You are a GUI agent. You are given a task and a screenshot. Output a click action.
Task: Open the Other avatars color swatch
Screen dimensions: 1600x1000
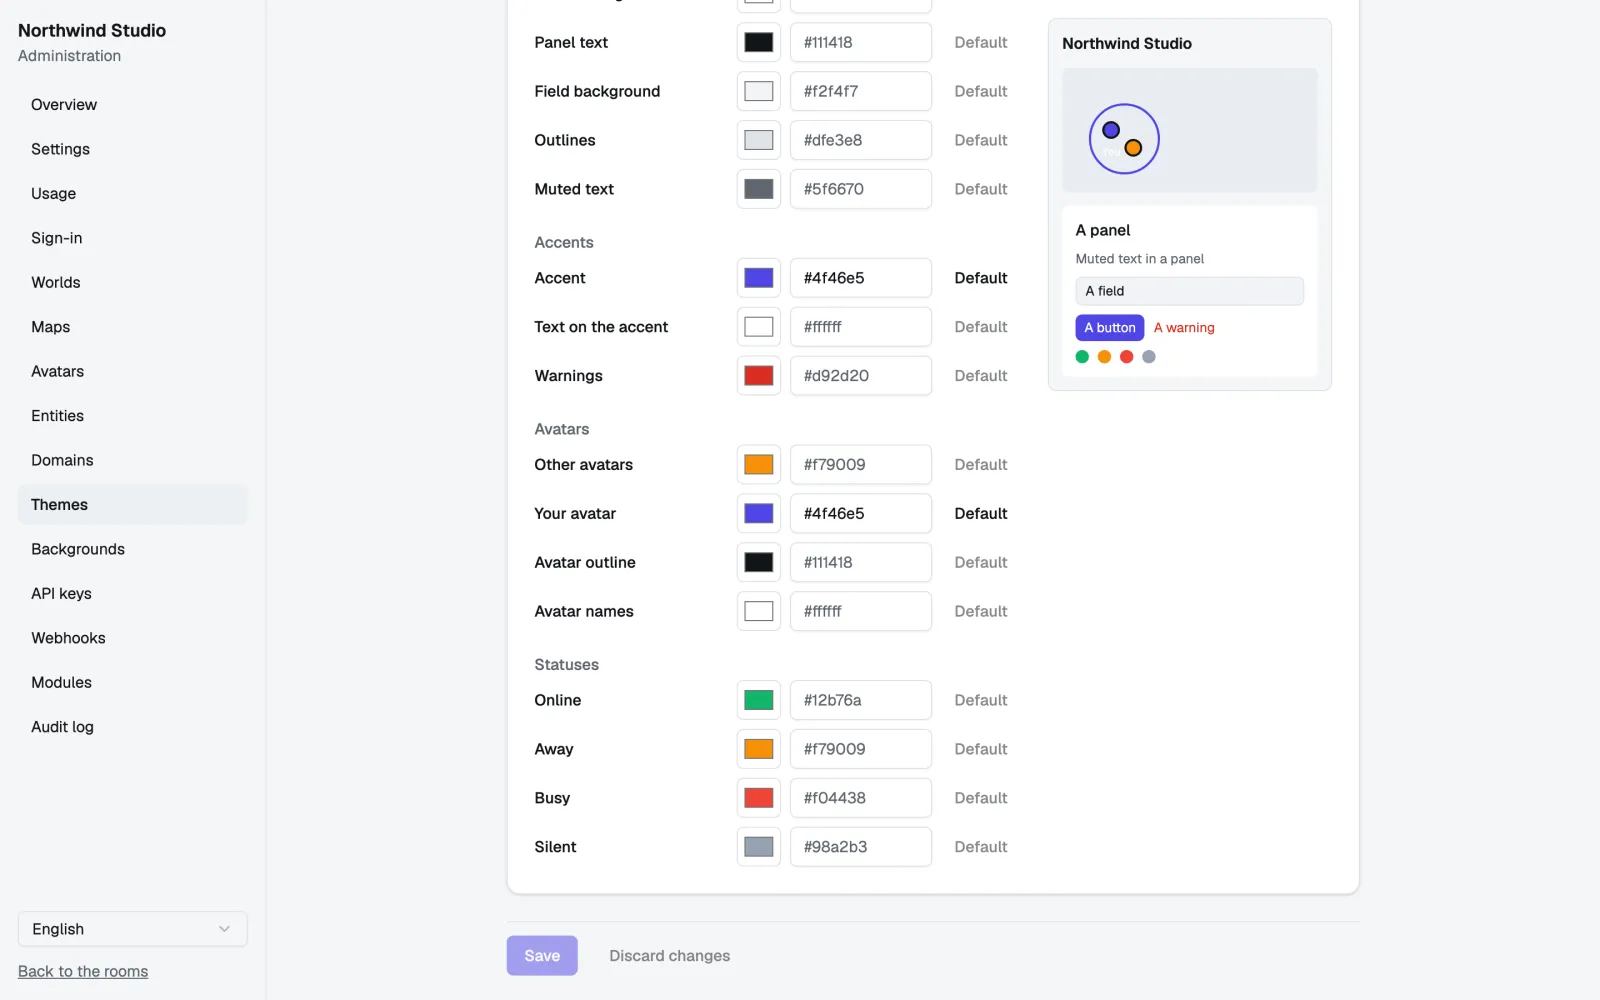click(x=759, y=464)
